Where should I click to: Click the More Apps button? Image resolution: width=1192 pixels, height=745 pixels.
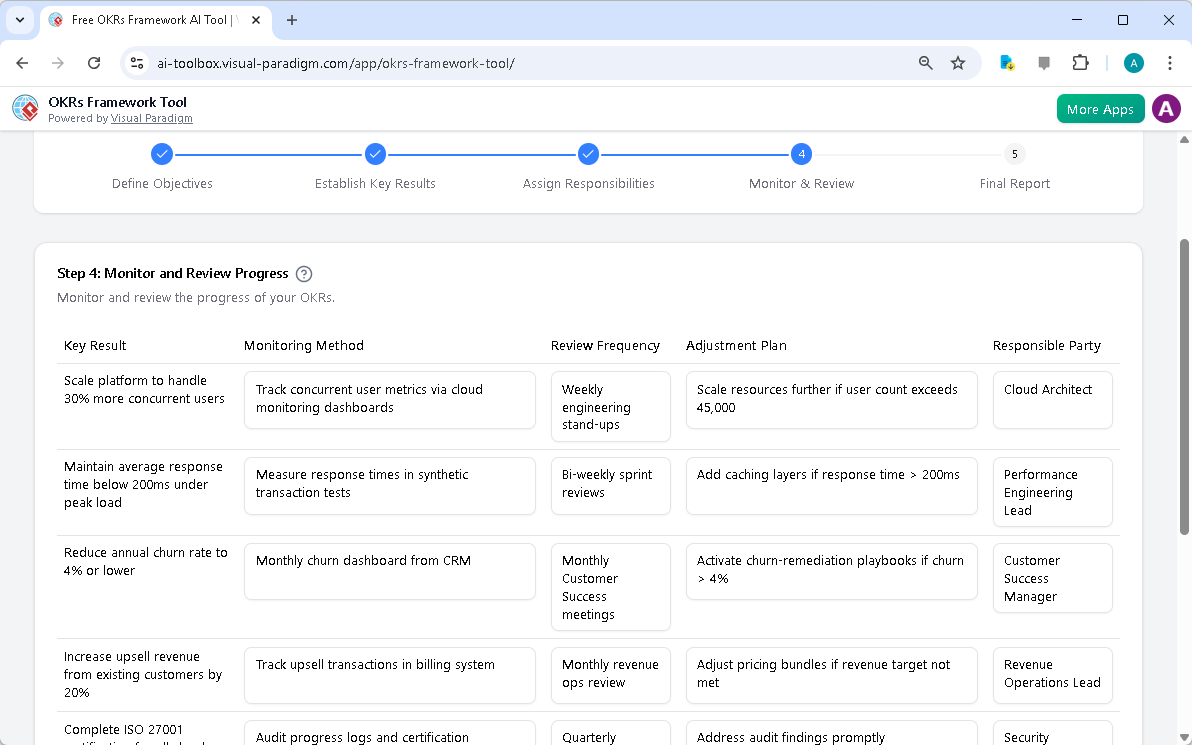1100,108
